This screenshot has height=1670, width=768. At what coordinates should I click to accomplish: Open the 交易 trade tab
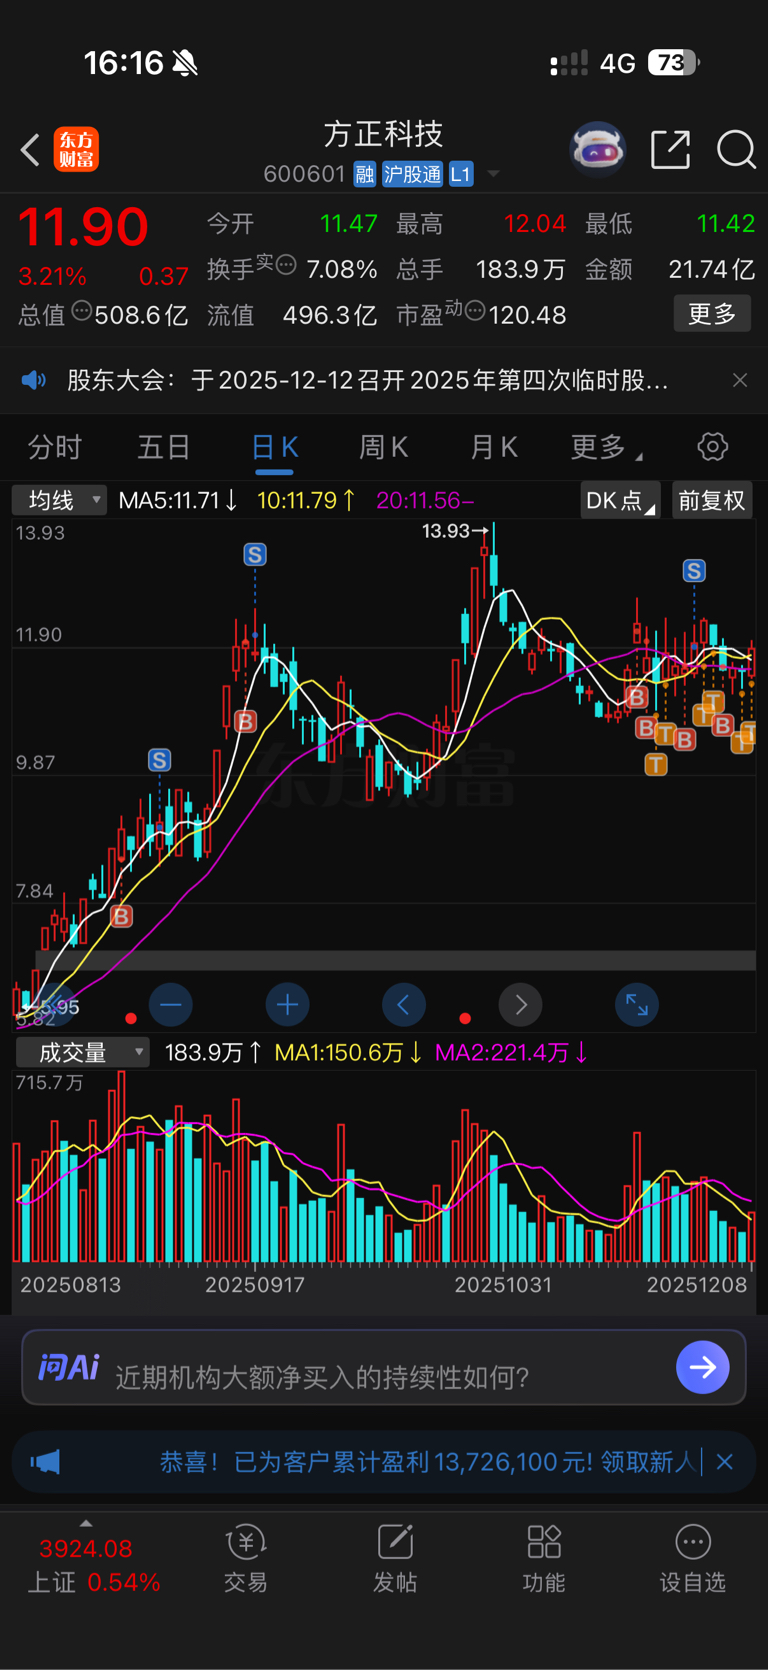pos(245,1558)
